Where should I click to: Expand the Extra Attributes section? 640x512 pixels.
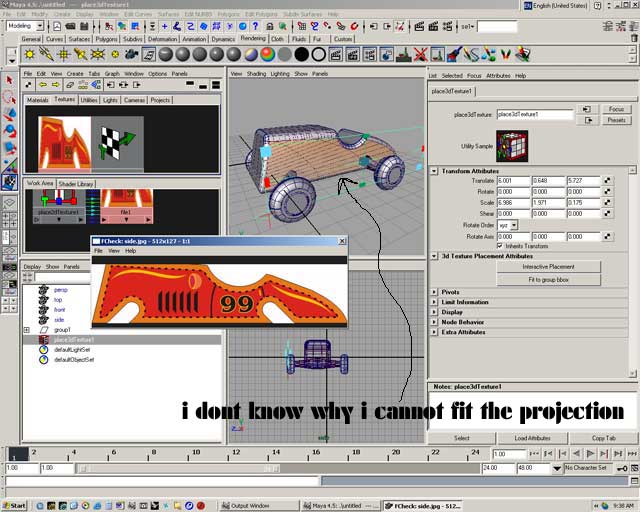(x=434, y=332)
